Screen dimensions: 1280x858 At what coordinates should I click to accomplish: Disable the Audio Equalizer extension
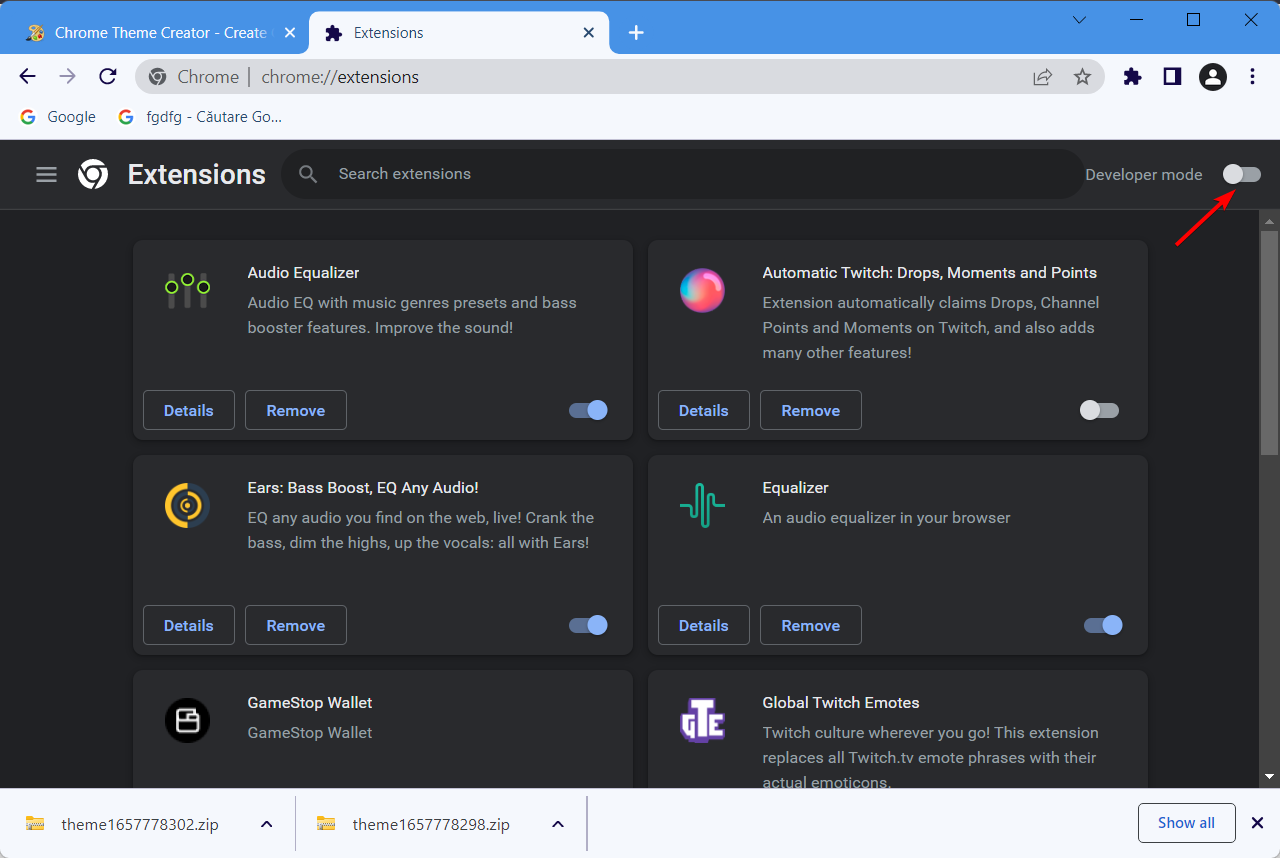point(588,410)
